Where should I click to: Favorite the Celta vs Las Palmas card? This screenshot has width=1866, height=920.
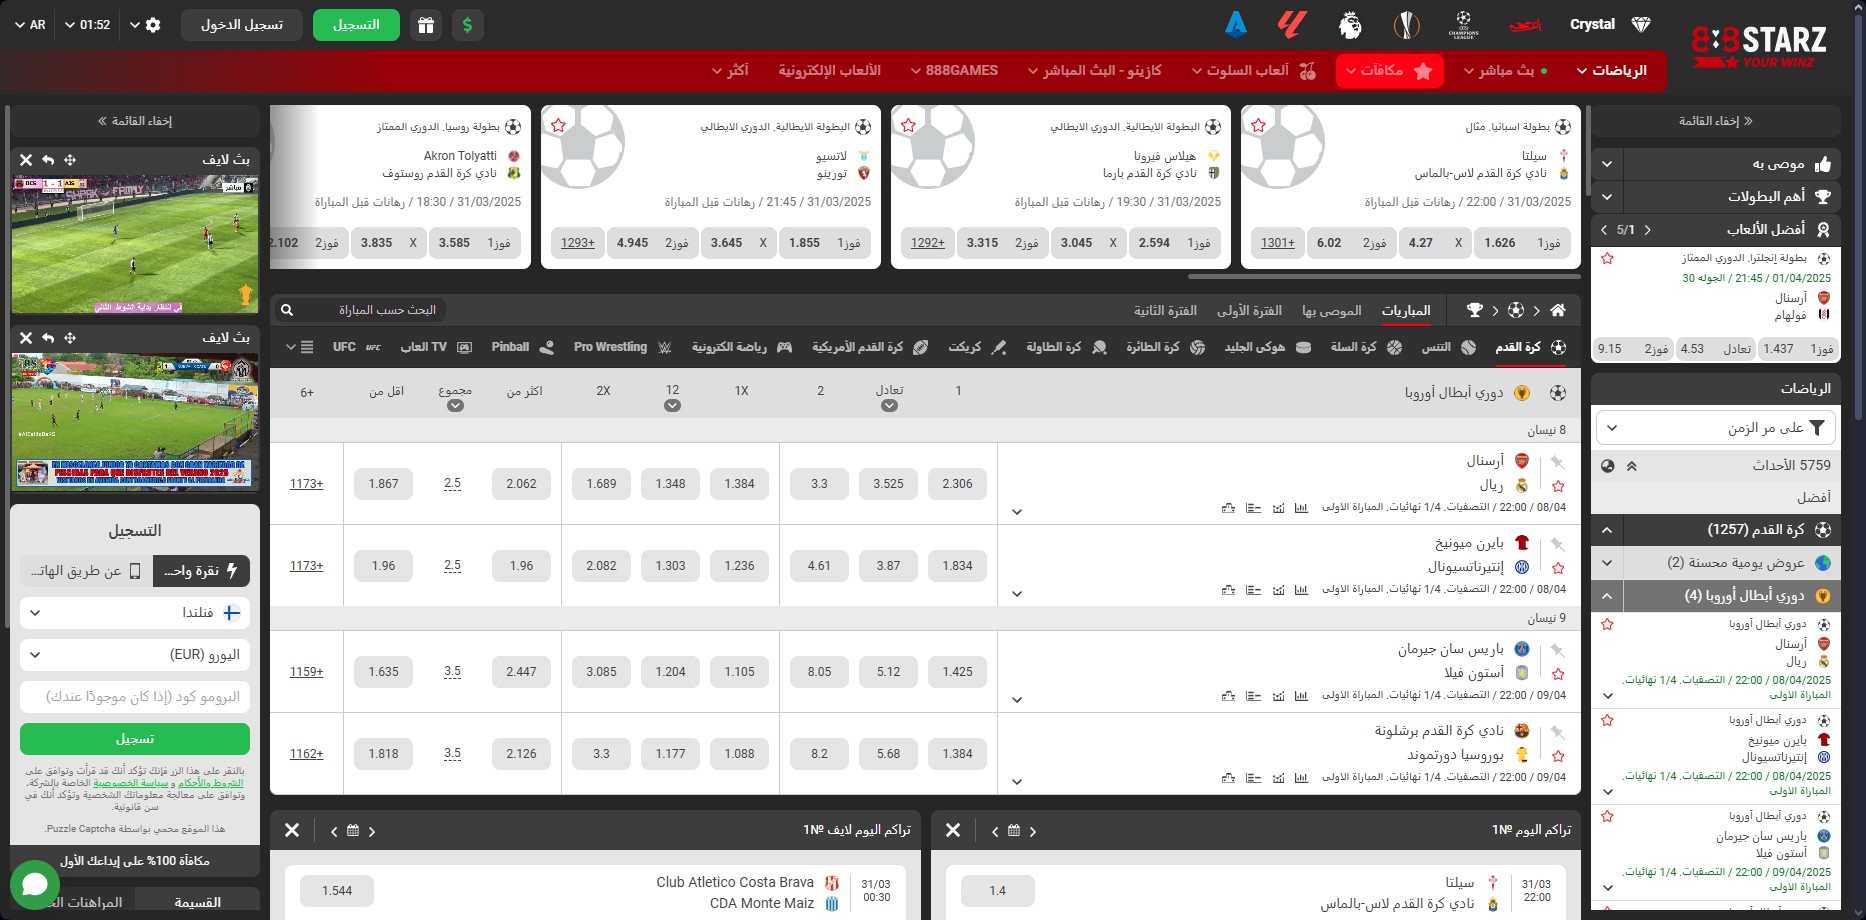(1258, 125)
